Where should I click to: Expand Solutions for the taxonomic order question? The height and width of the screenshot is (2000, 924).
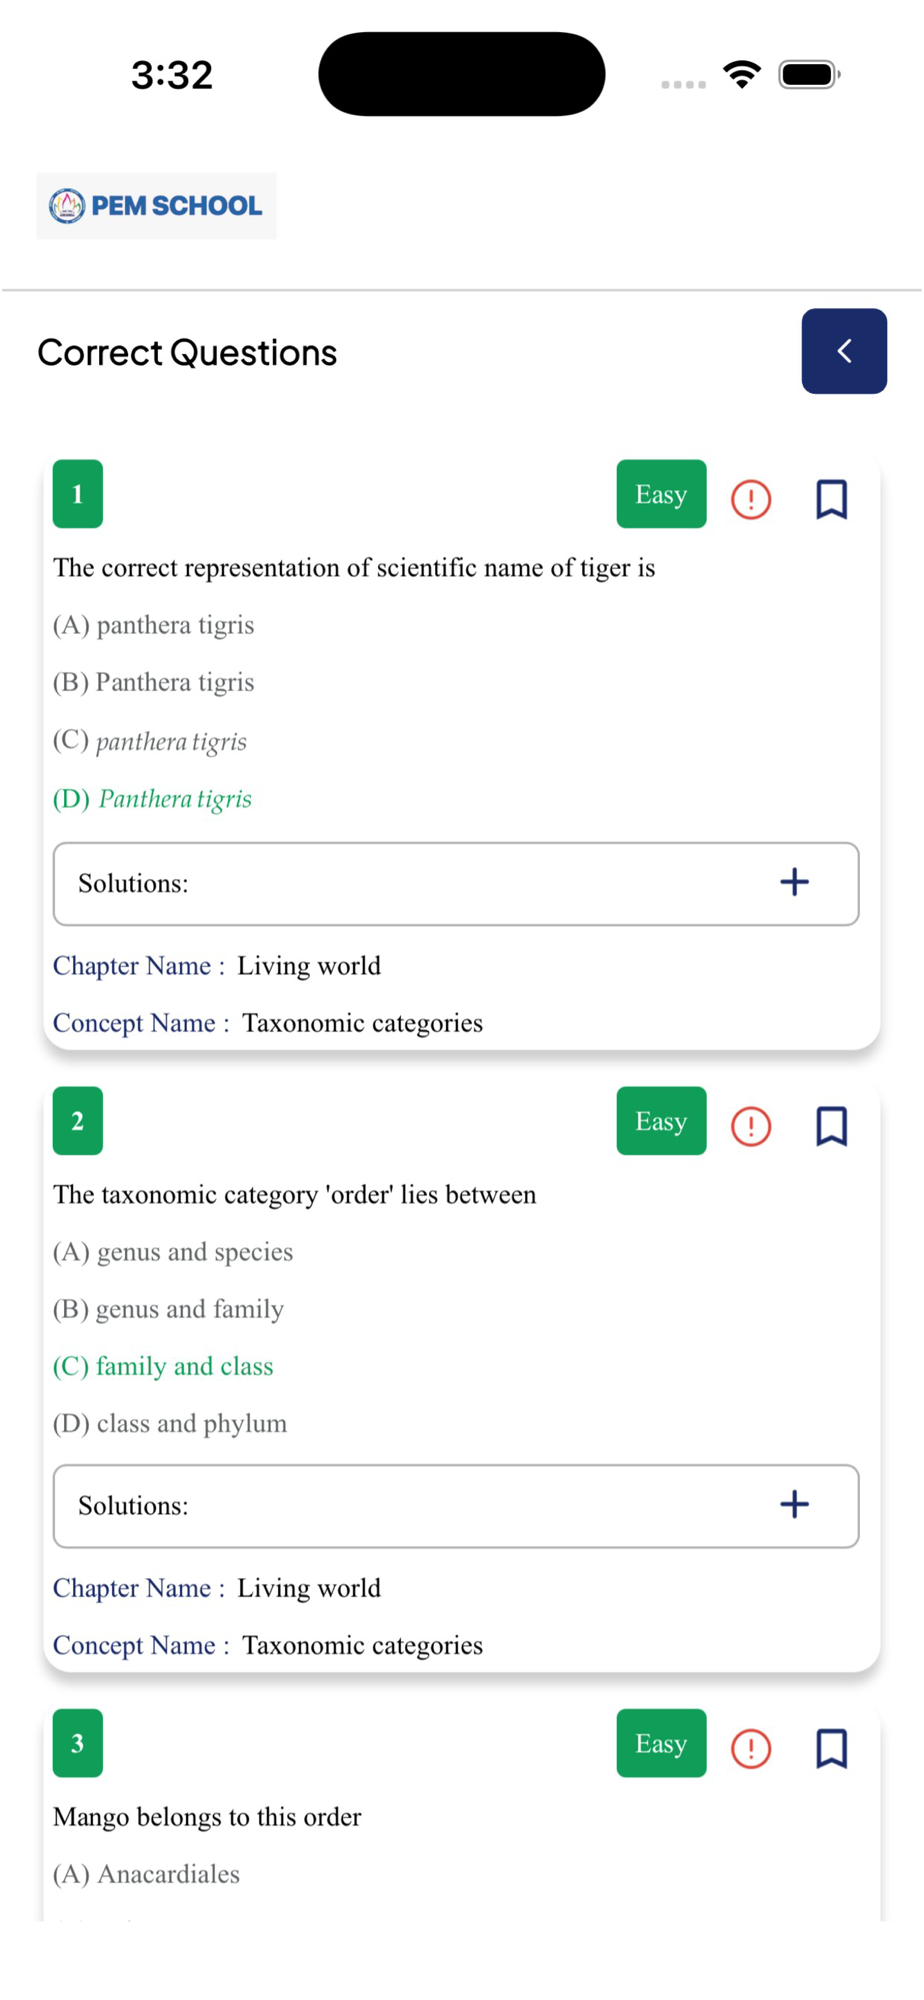(x=794, y=1505)
